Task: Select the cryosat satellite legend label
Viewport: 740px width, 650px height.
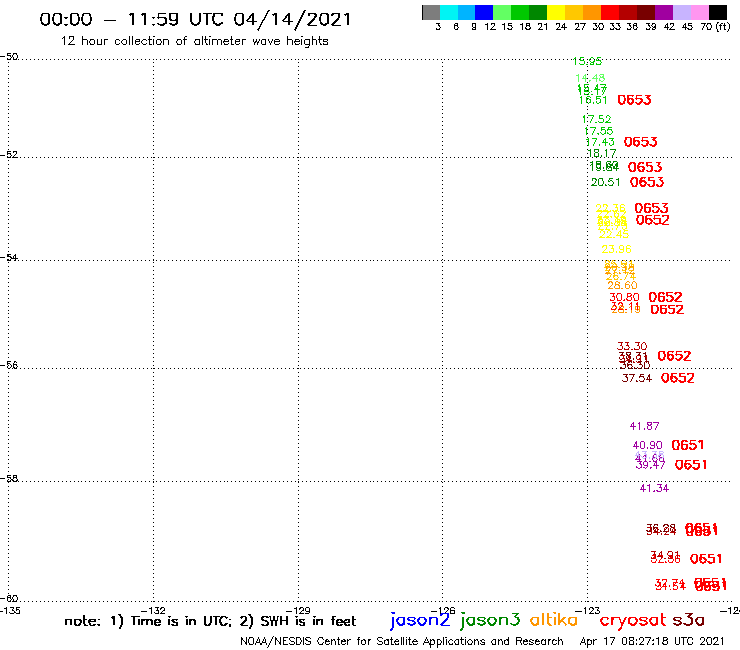Action: pos(633,620)
